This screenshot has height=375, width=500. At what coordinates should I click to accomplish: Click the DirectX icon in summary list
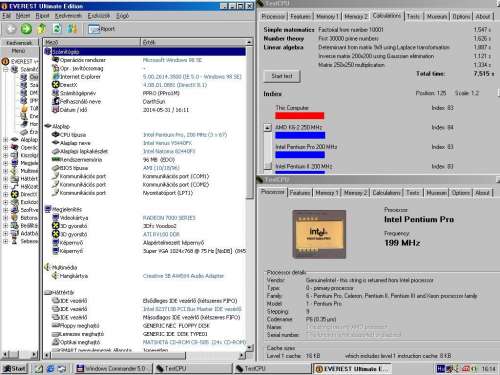tap(56, 85)
